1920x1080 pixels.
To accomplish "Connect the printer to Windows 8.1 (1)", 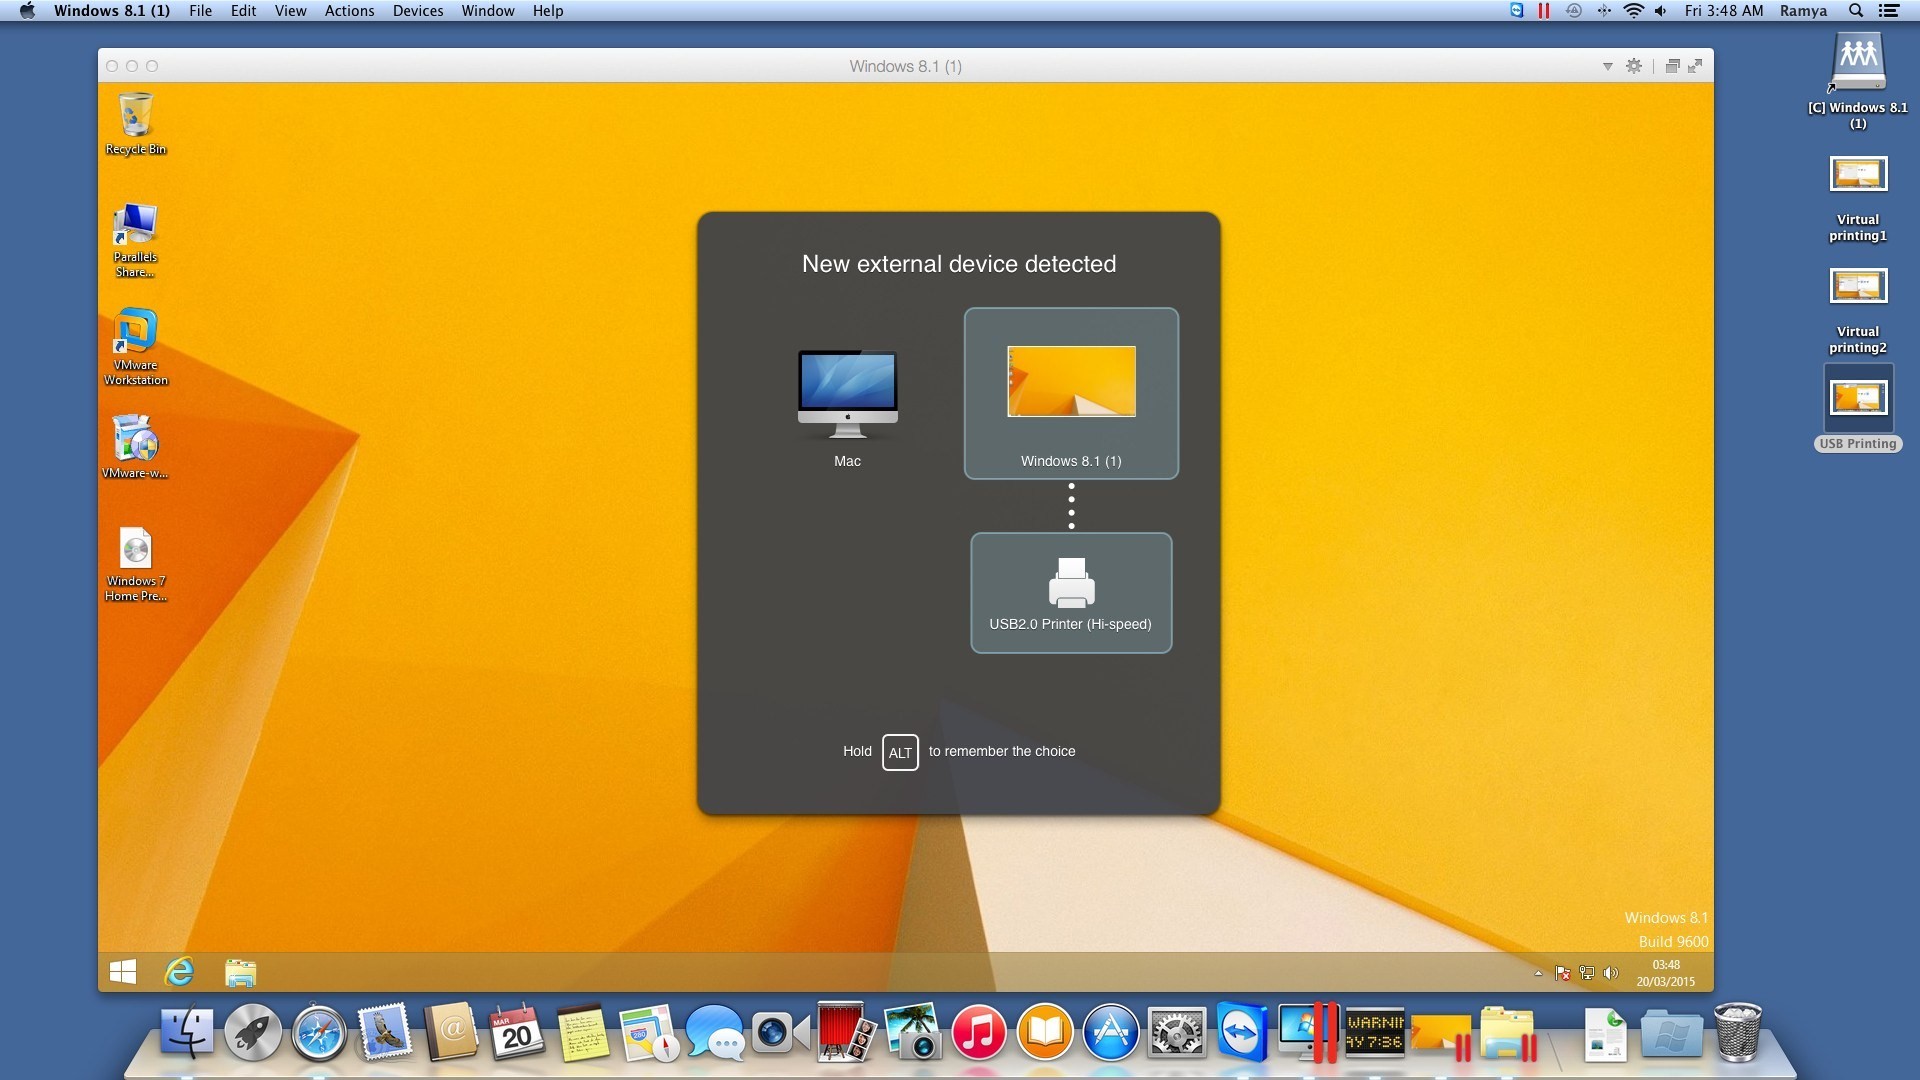I will [x=1071, y=393].
